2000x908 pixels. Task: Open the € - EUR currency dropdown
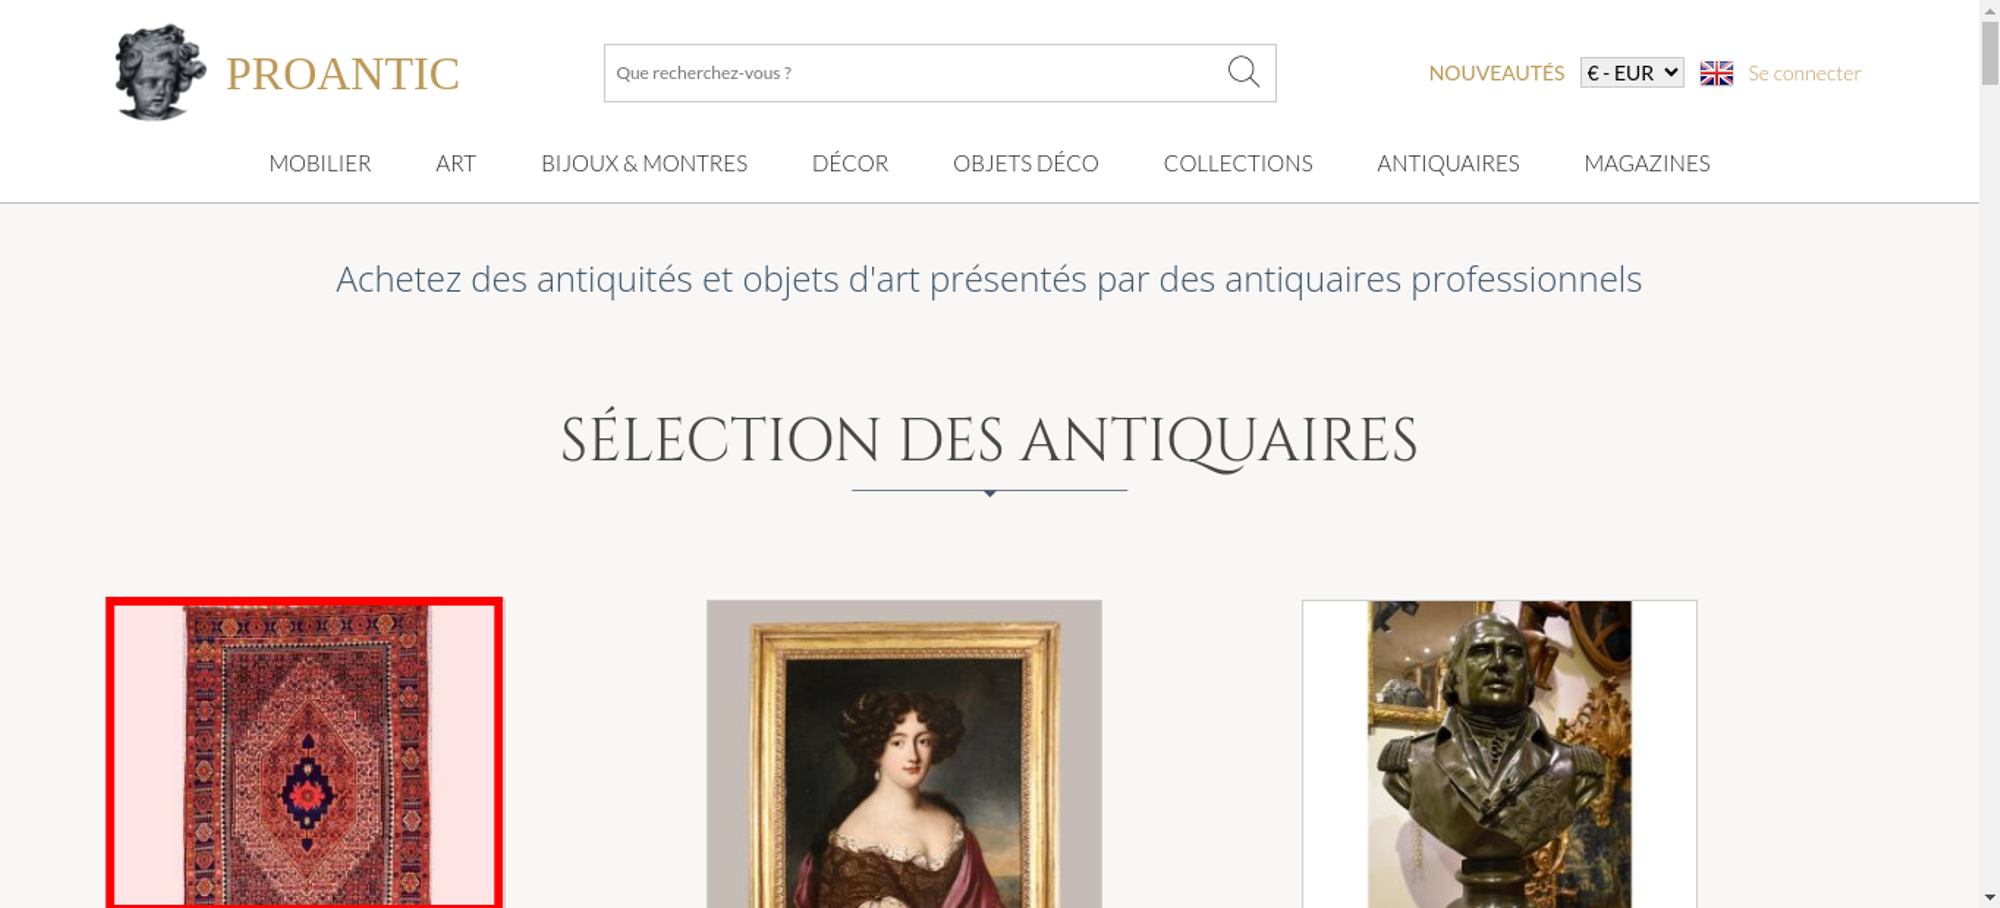click(x=1632, y=73)
